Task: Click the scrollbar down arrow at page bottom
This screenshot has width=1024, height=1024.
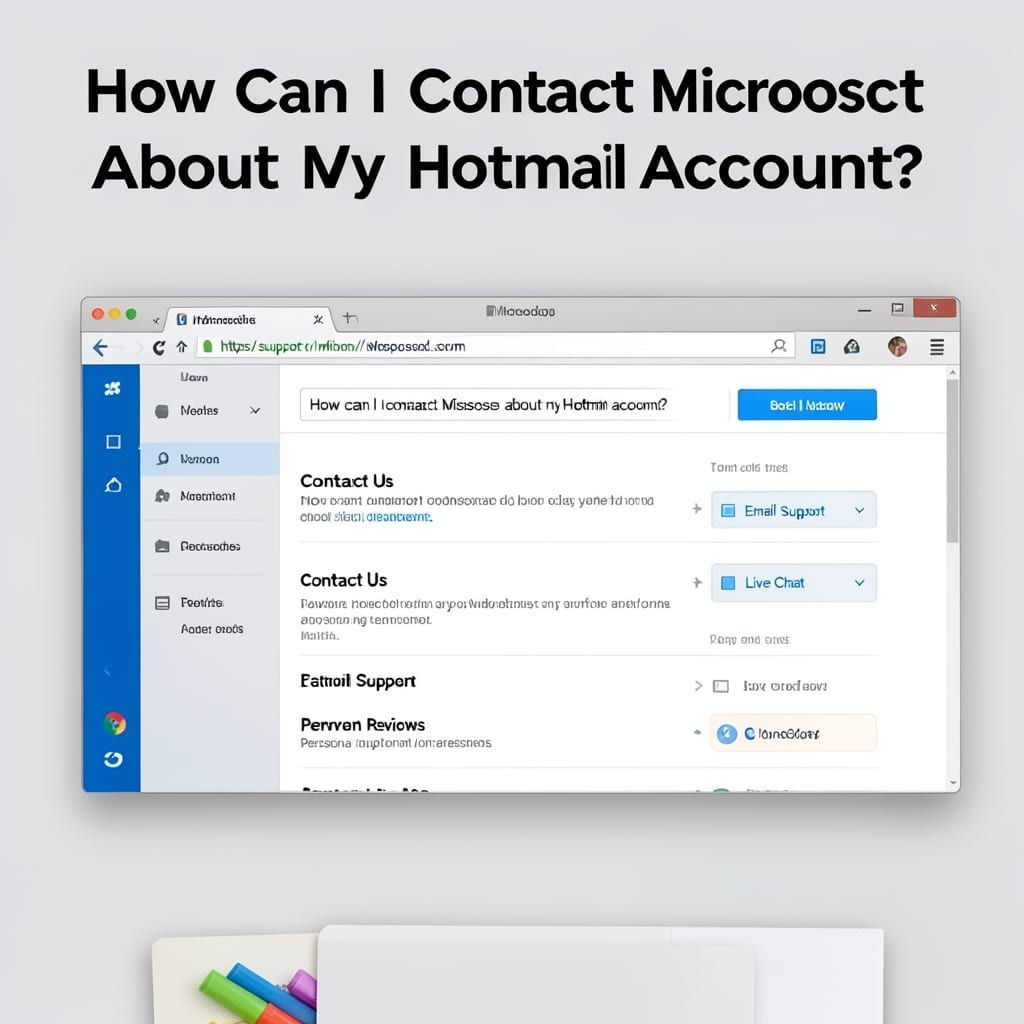Action: click(953, 782)
